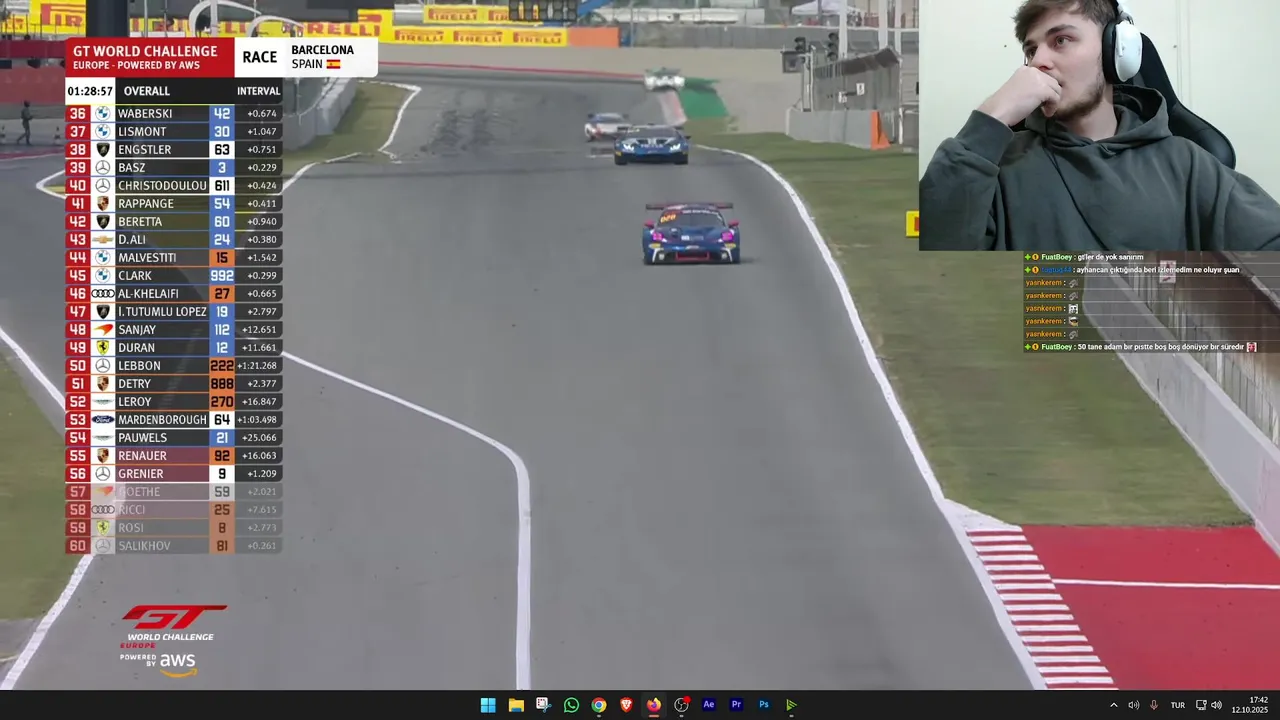Click the streamer webcam overlay
Screen dimensions: 1280x720
1099,125
